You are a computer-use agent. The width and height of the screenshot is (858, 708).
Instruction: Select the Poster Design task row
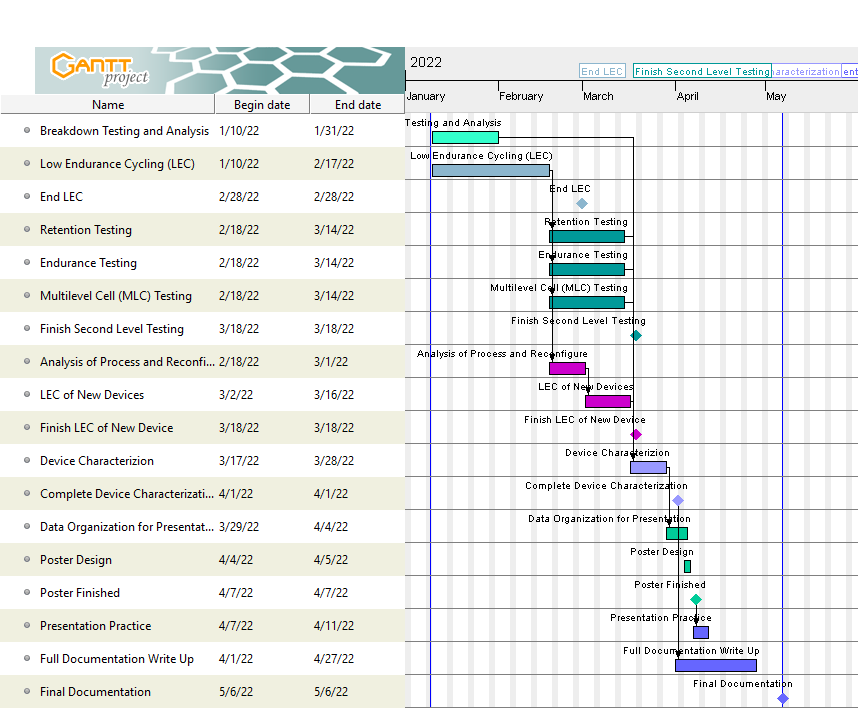click(202, 560)
